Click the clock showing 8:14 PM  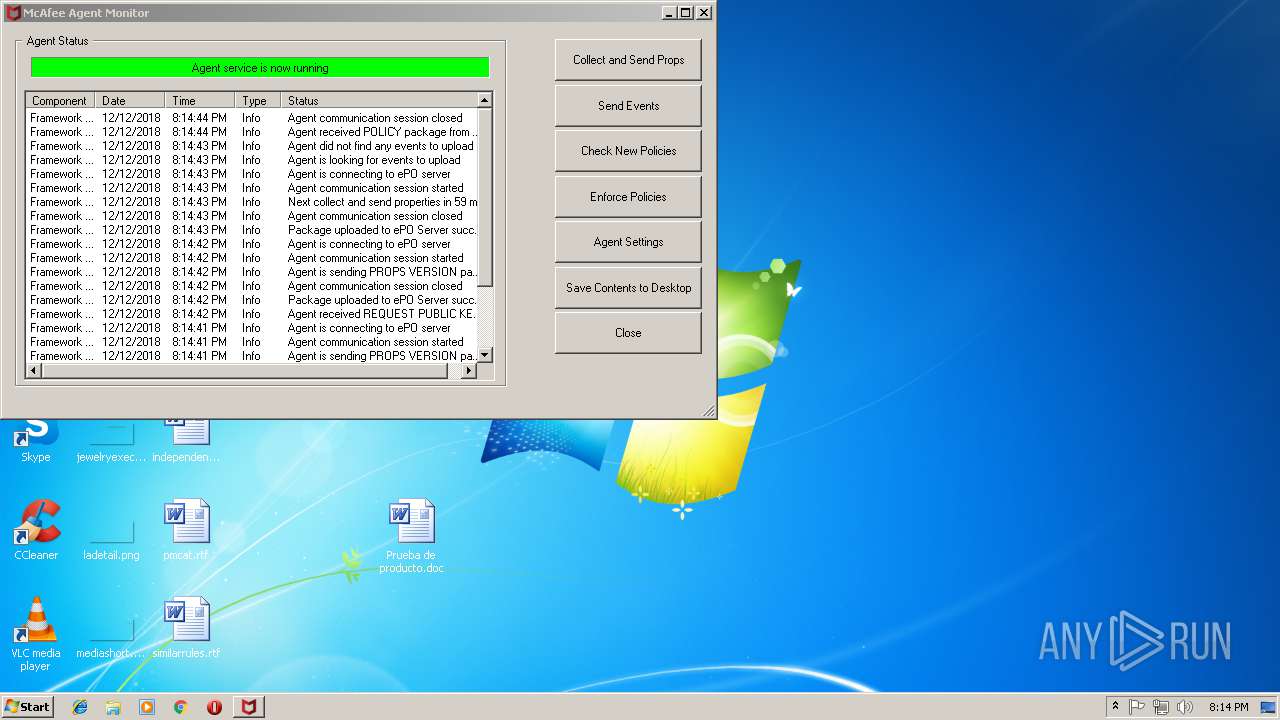pyautogui.click(x=1228, y=707)
